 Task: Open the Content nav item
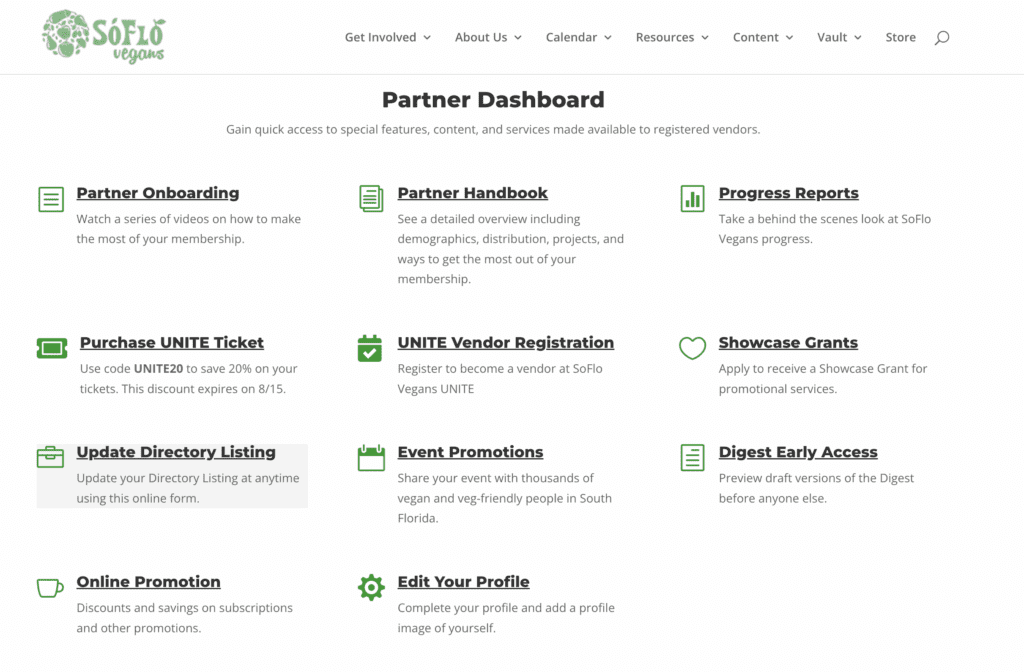756,37
